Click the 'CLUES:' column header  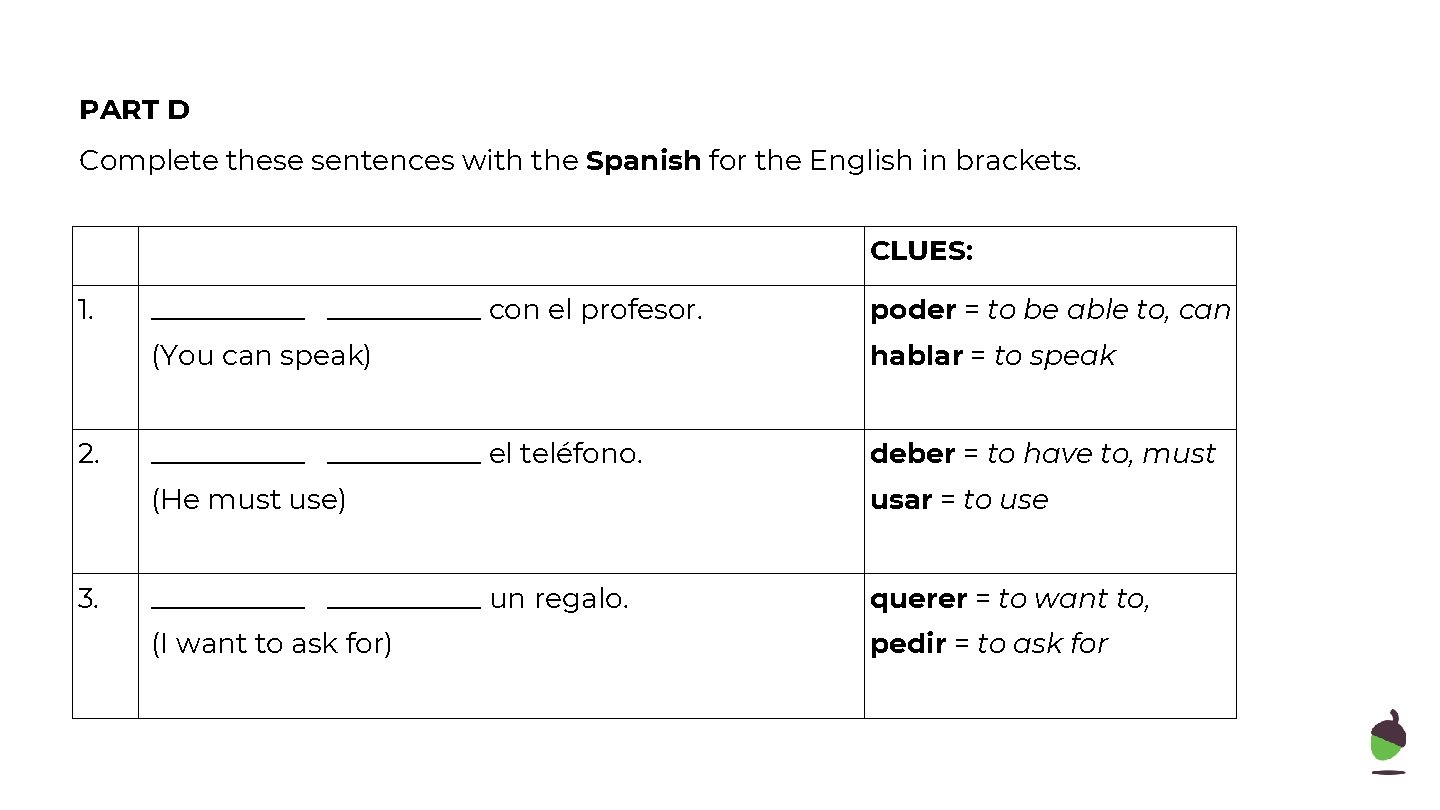pyautogui.click(x=921, y=251)
